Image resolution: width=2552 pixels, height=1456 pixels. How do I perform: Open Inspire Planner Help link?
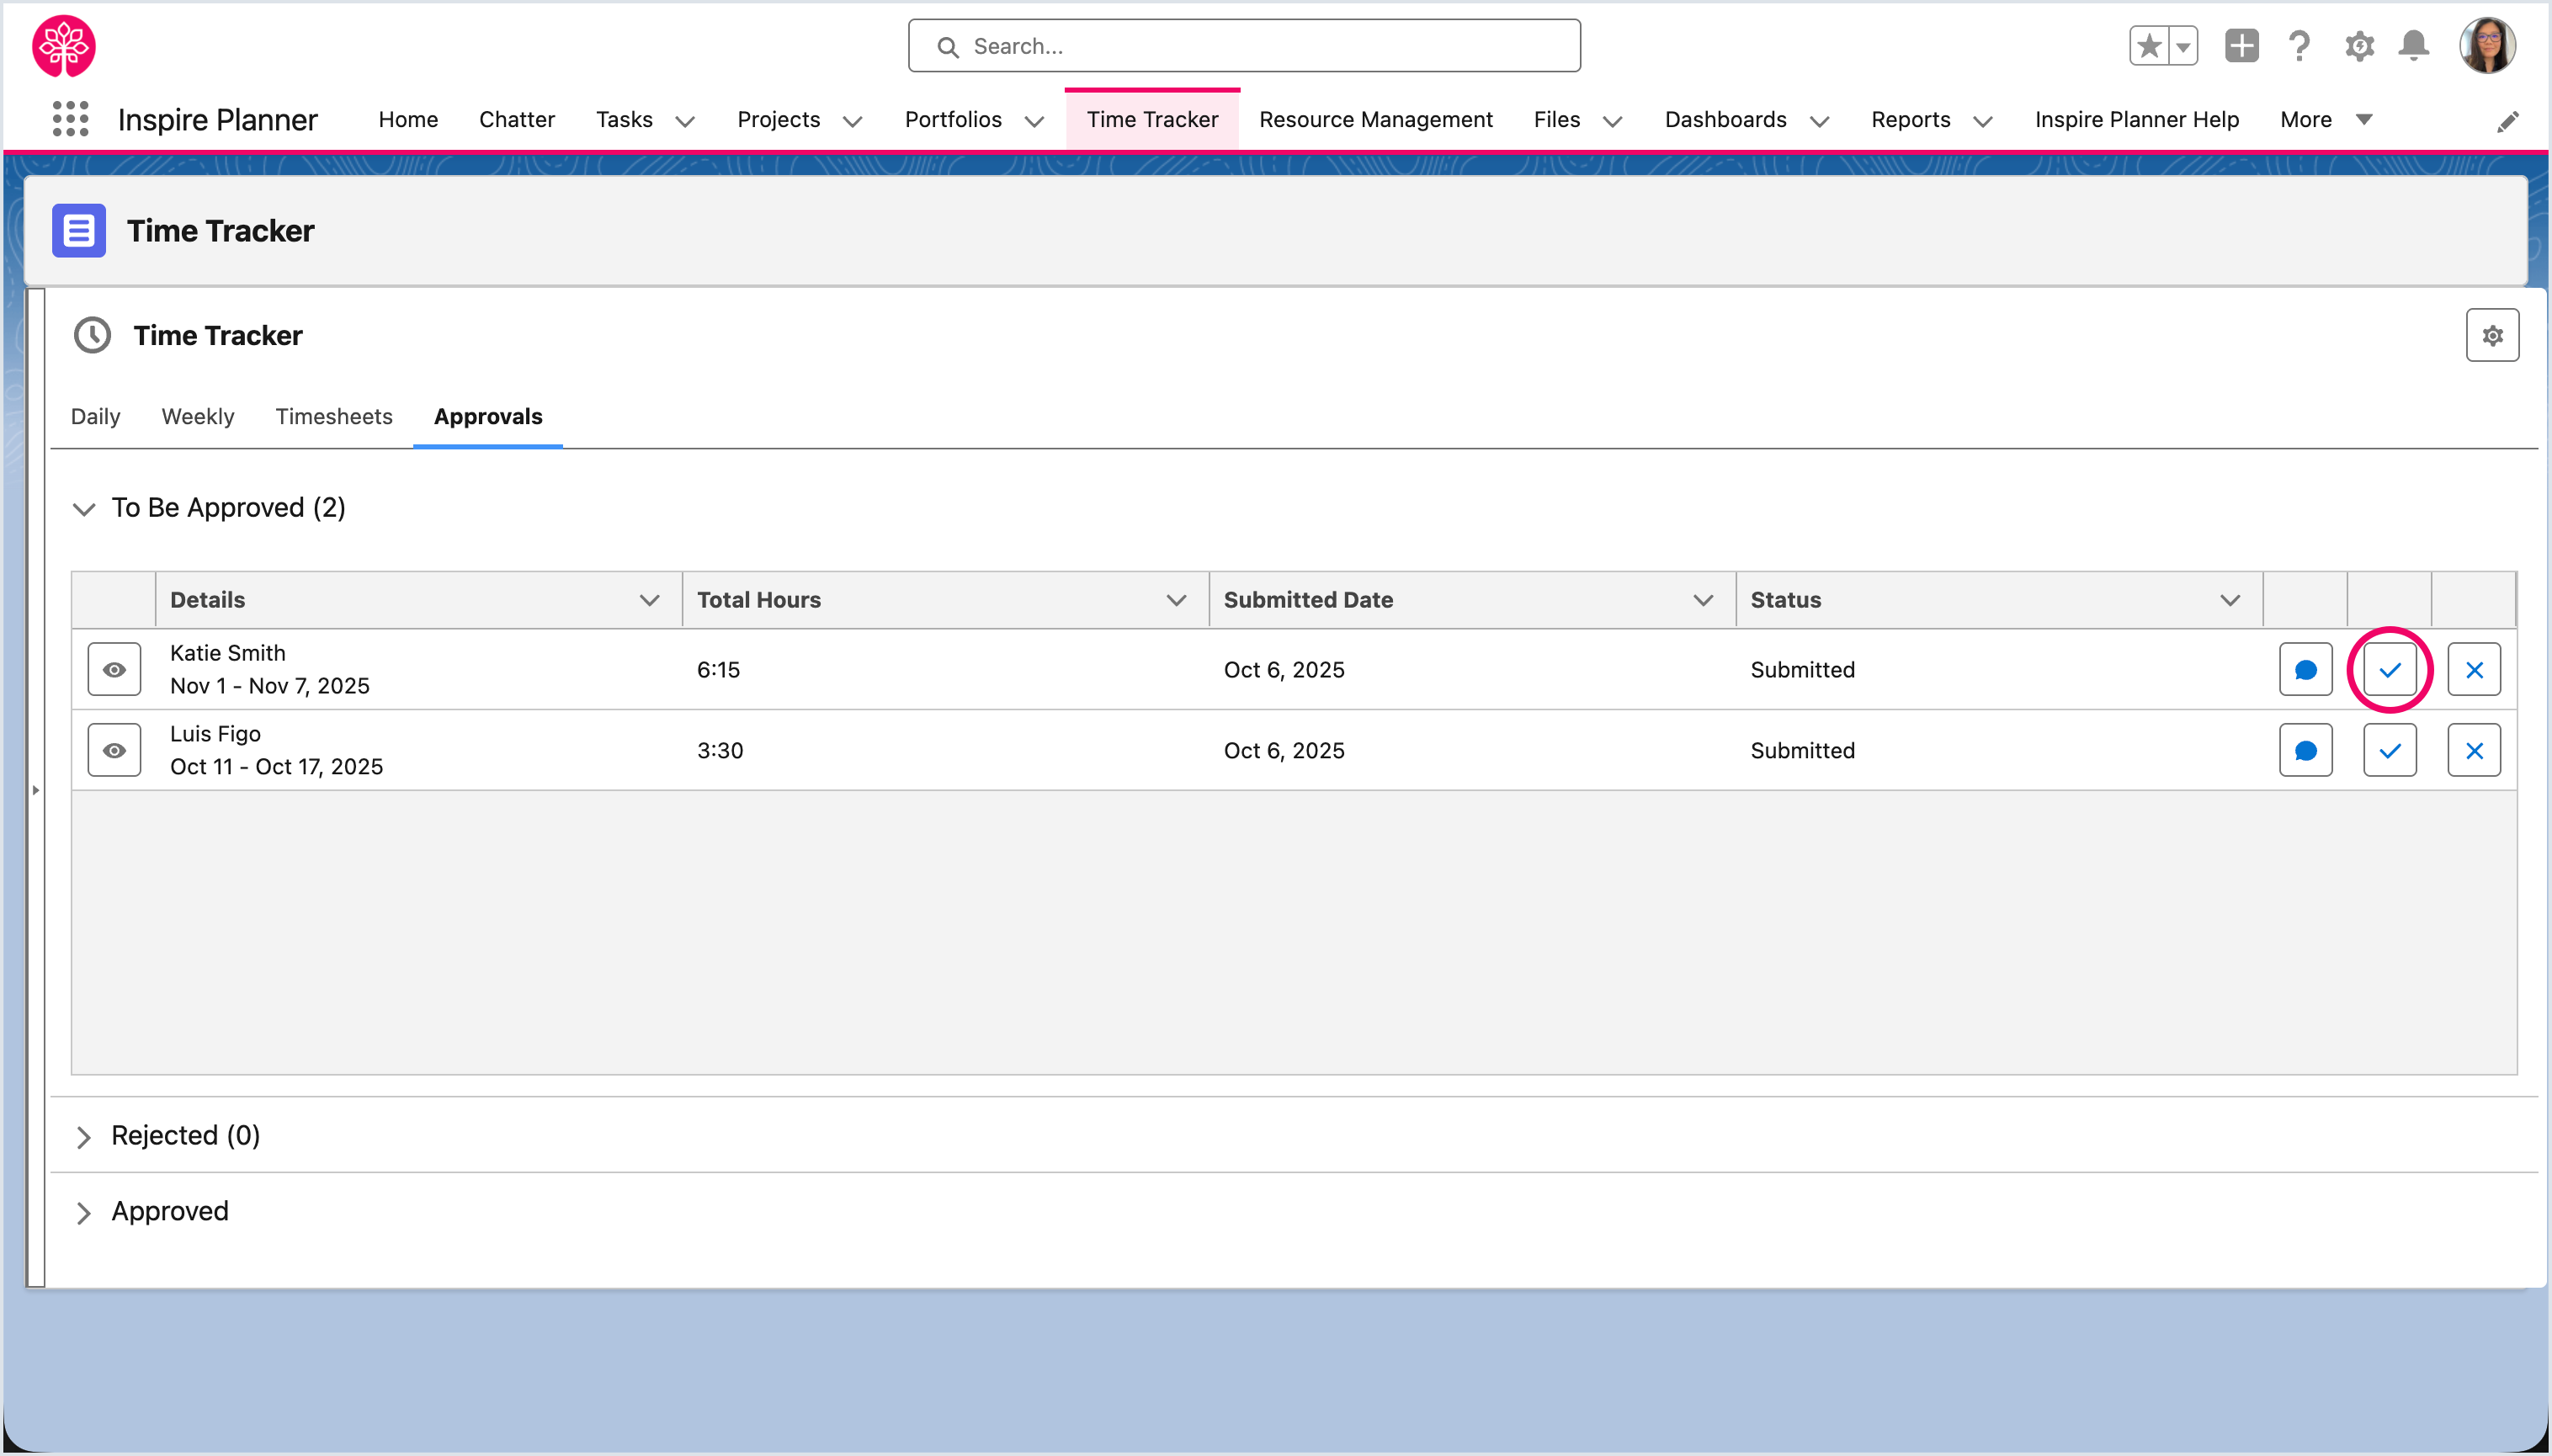pyautogui.click(x=2136, y=119)
